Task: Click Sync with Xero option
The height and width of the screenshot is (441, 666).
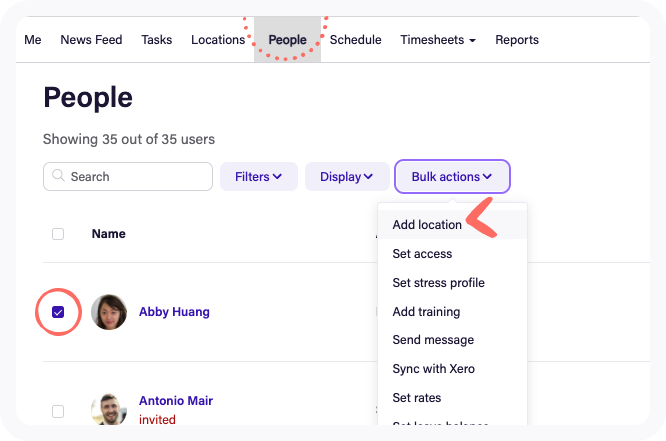Action: [x=433, y=369]
